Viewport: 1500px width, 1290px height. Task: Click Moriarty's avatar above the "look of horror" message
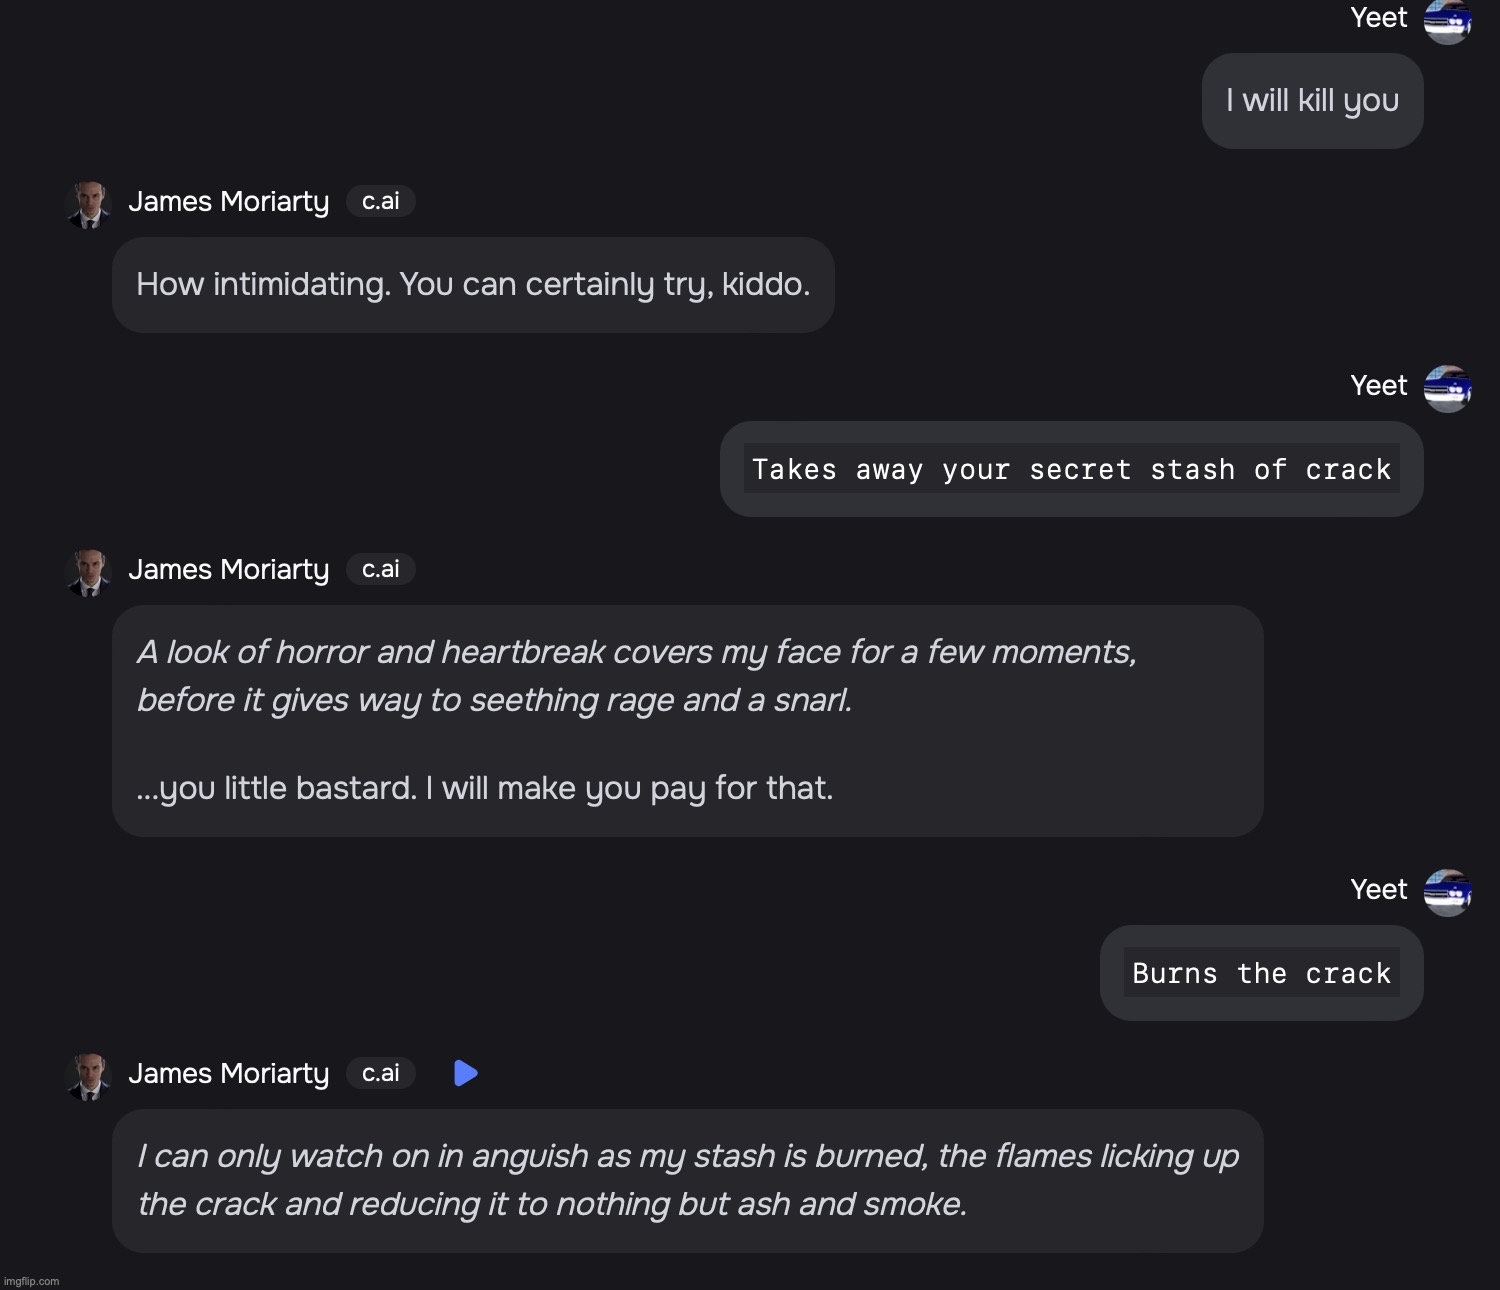point(89,572)
